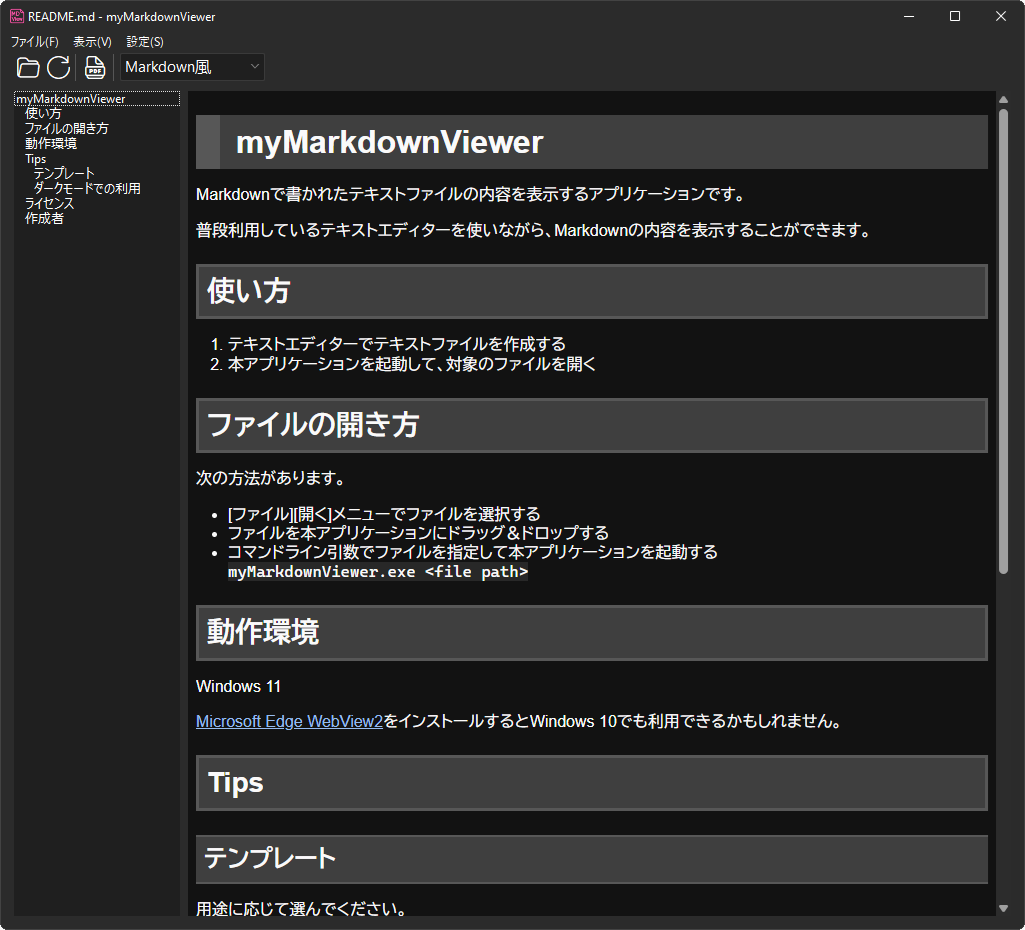Click the vertical scrollbar thumb

1003,342
